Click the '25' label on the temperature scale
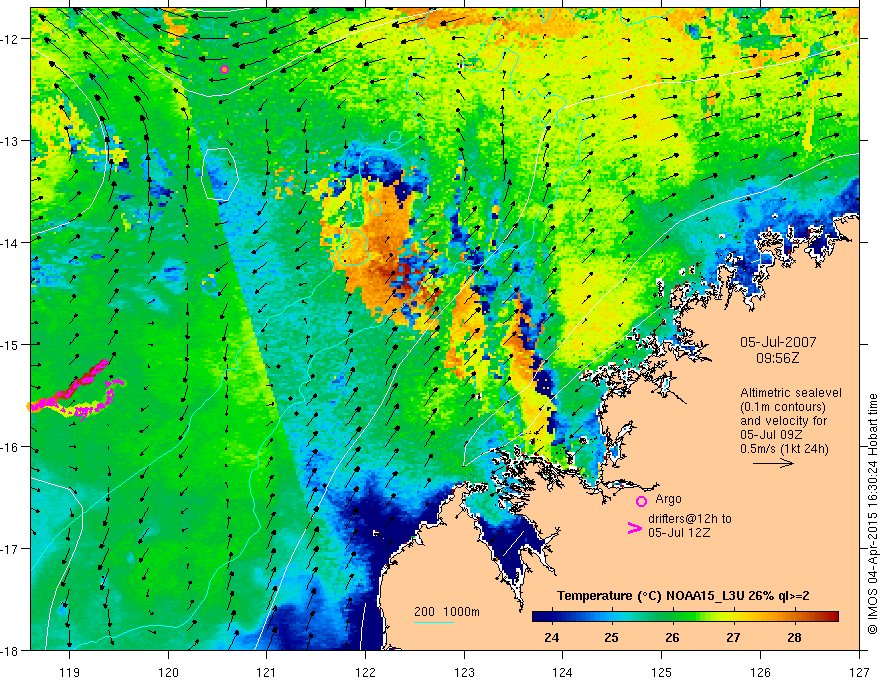 (x=612, y=637)
